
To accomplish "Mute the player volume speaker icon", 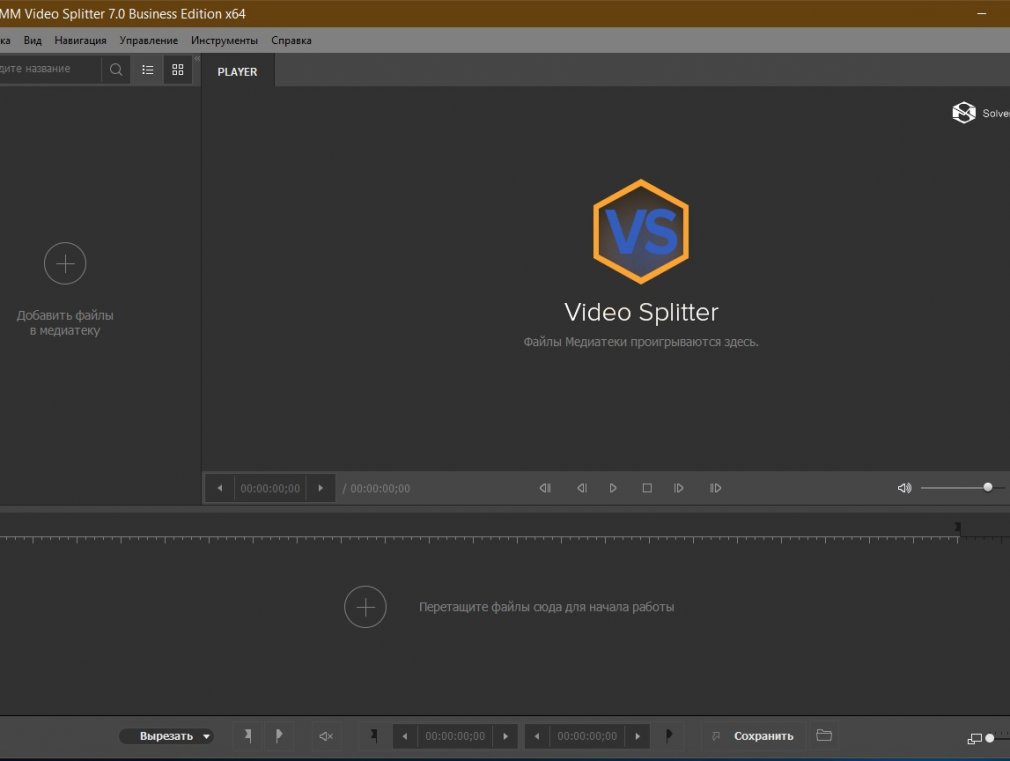I will click(x=904, y=488).
